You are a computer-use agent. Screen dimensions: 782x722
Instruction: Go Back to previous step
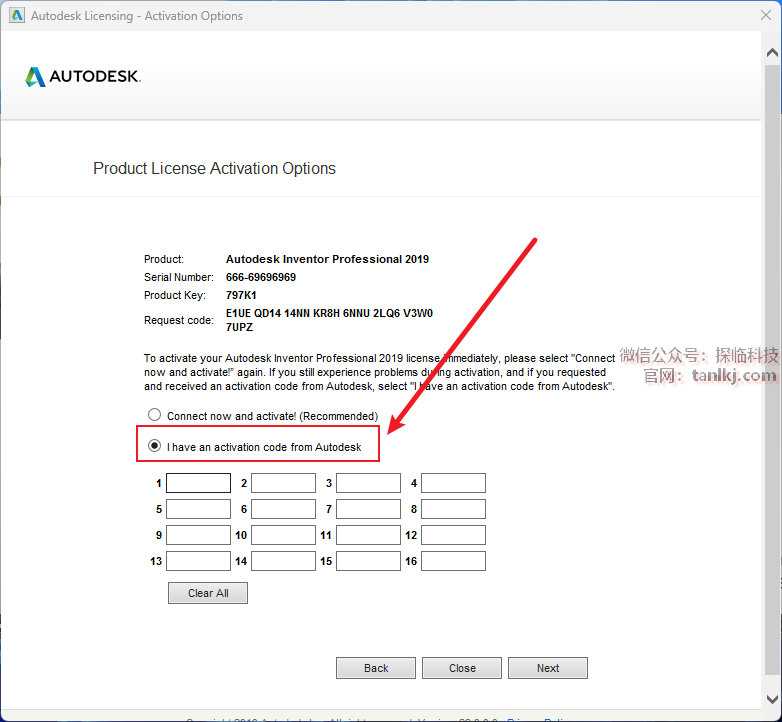[x=376, y=668]
